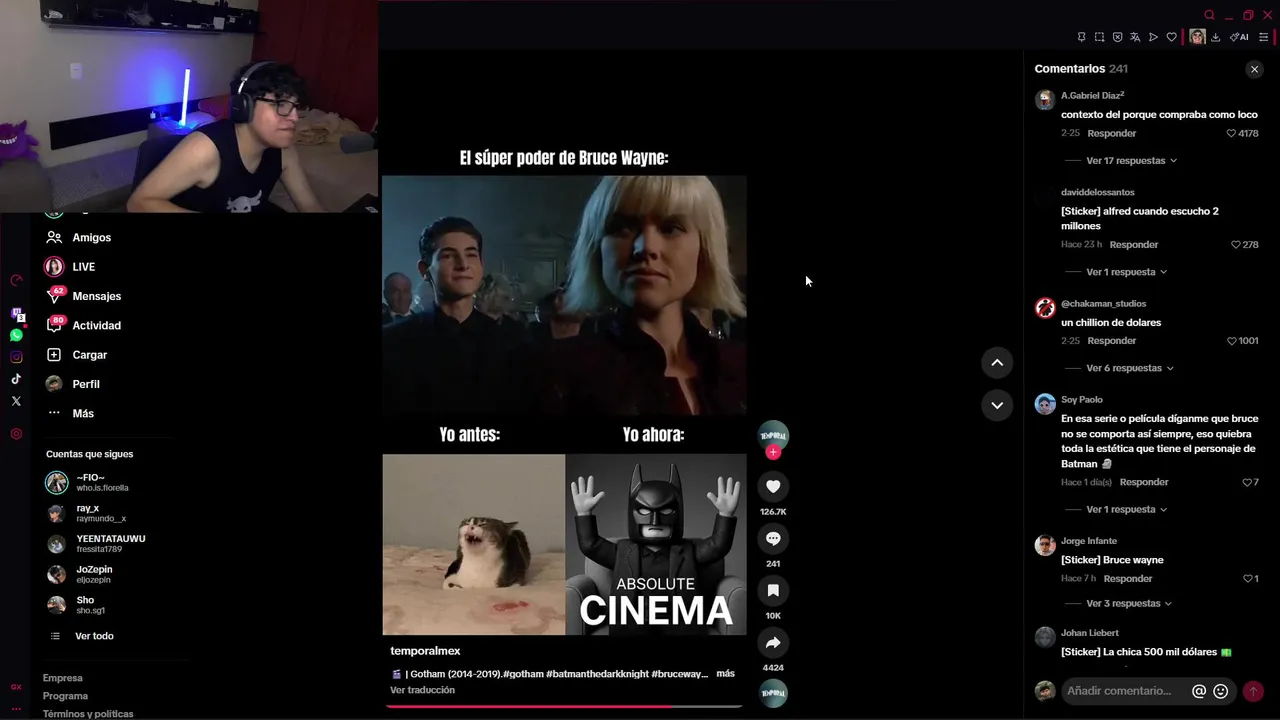This screenshot has width=1280, height=720.
Task: Like Jorge Infante's comment
Action: [1247, 578]
